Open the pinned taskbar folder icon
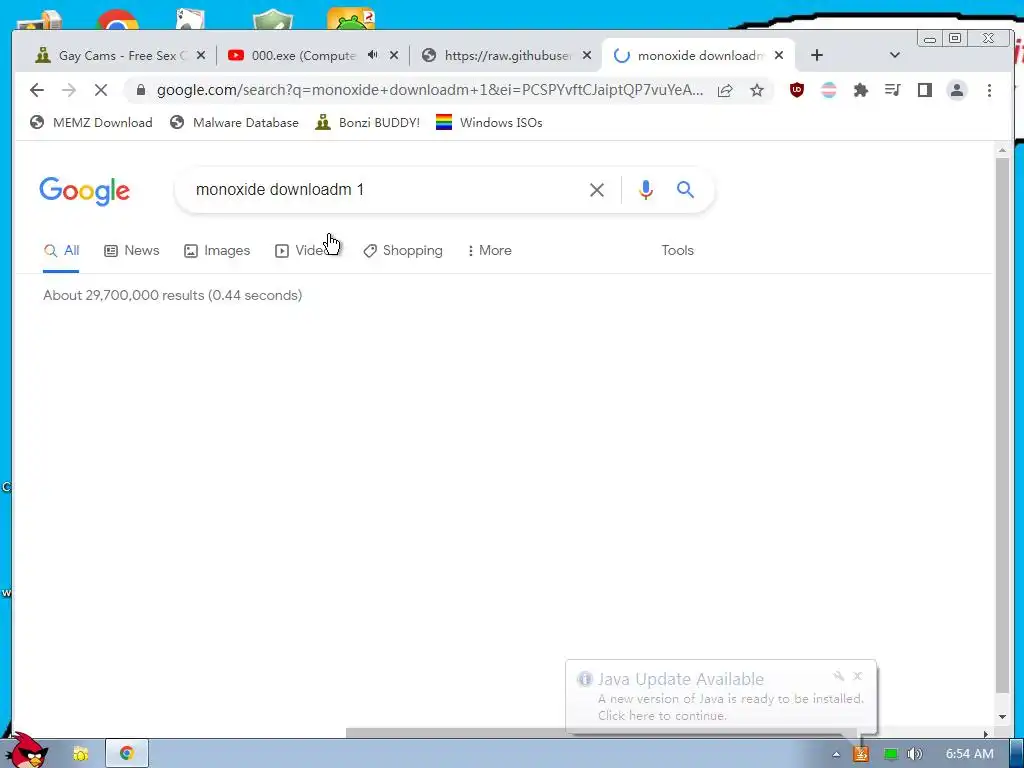This screenshot has height=768, width=1024. [81, 754]
